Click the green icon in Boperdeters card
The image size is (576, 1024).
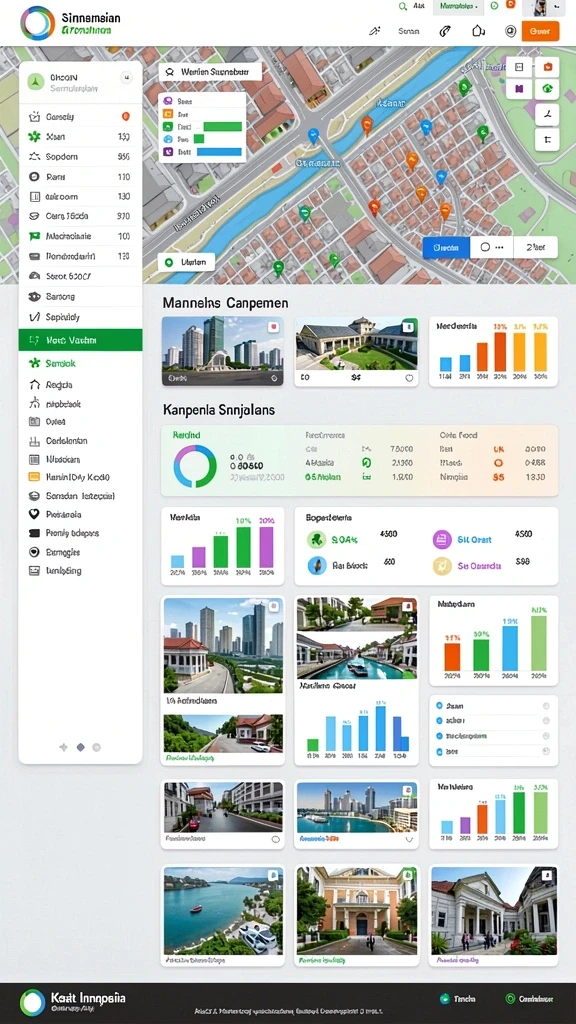(317, 539)
